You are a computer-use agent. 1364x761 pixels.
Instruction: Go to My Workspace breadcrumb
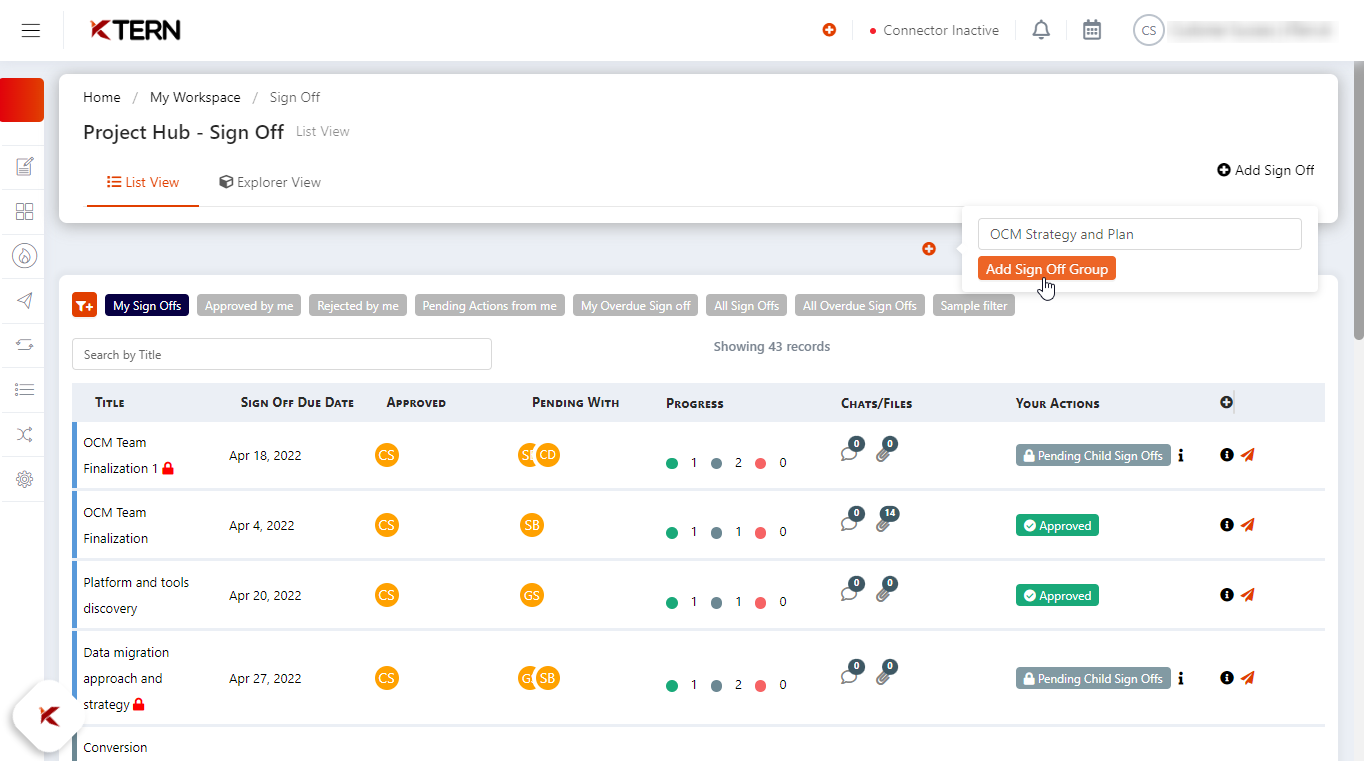(x=195, y=97)
